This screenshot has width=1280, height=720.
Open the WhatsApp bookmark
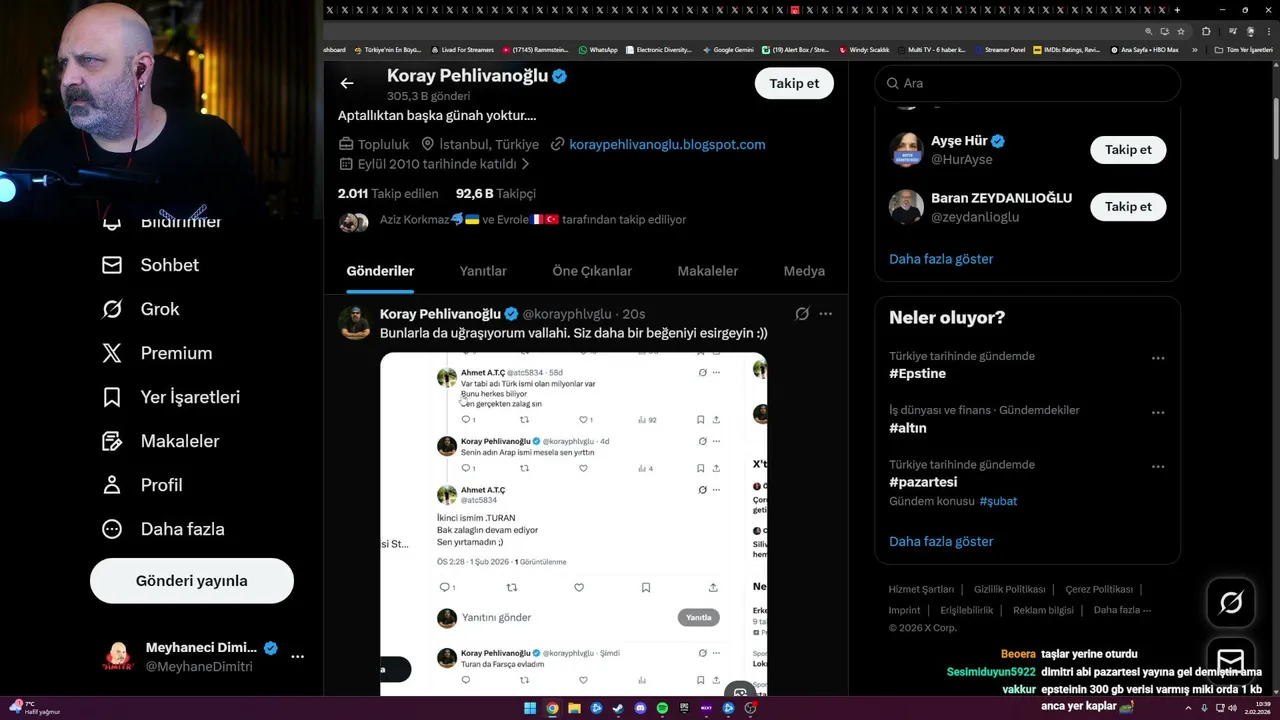point(597,49)
